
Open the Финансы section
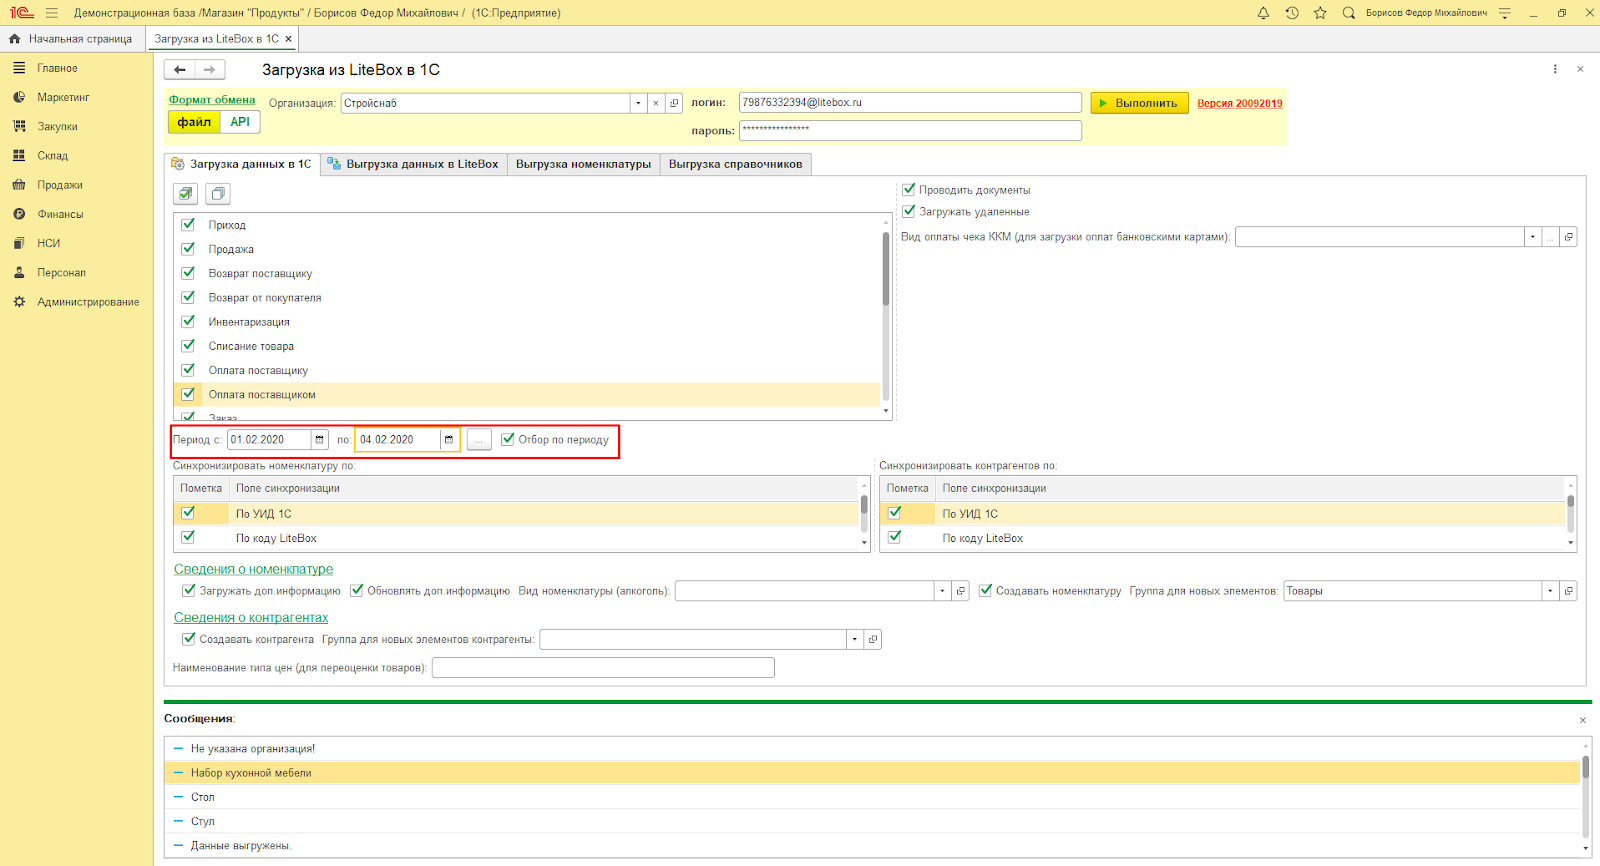pos(60,214)
